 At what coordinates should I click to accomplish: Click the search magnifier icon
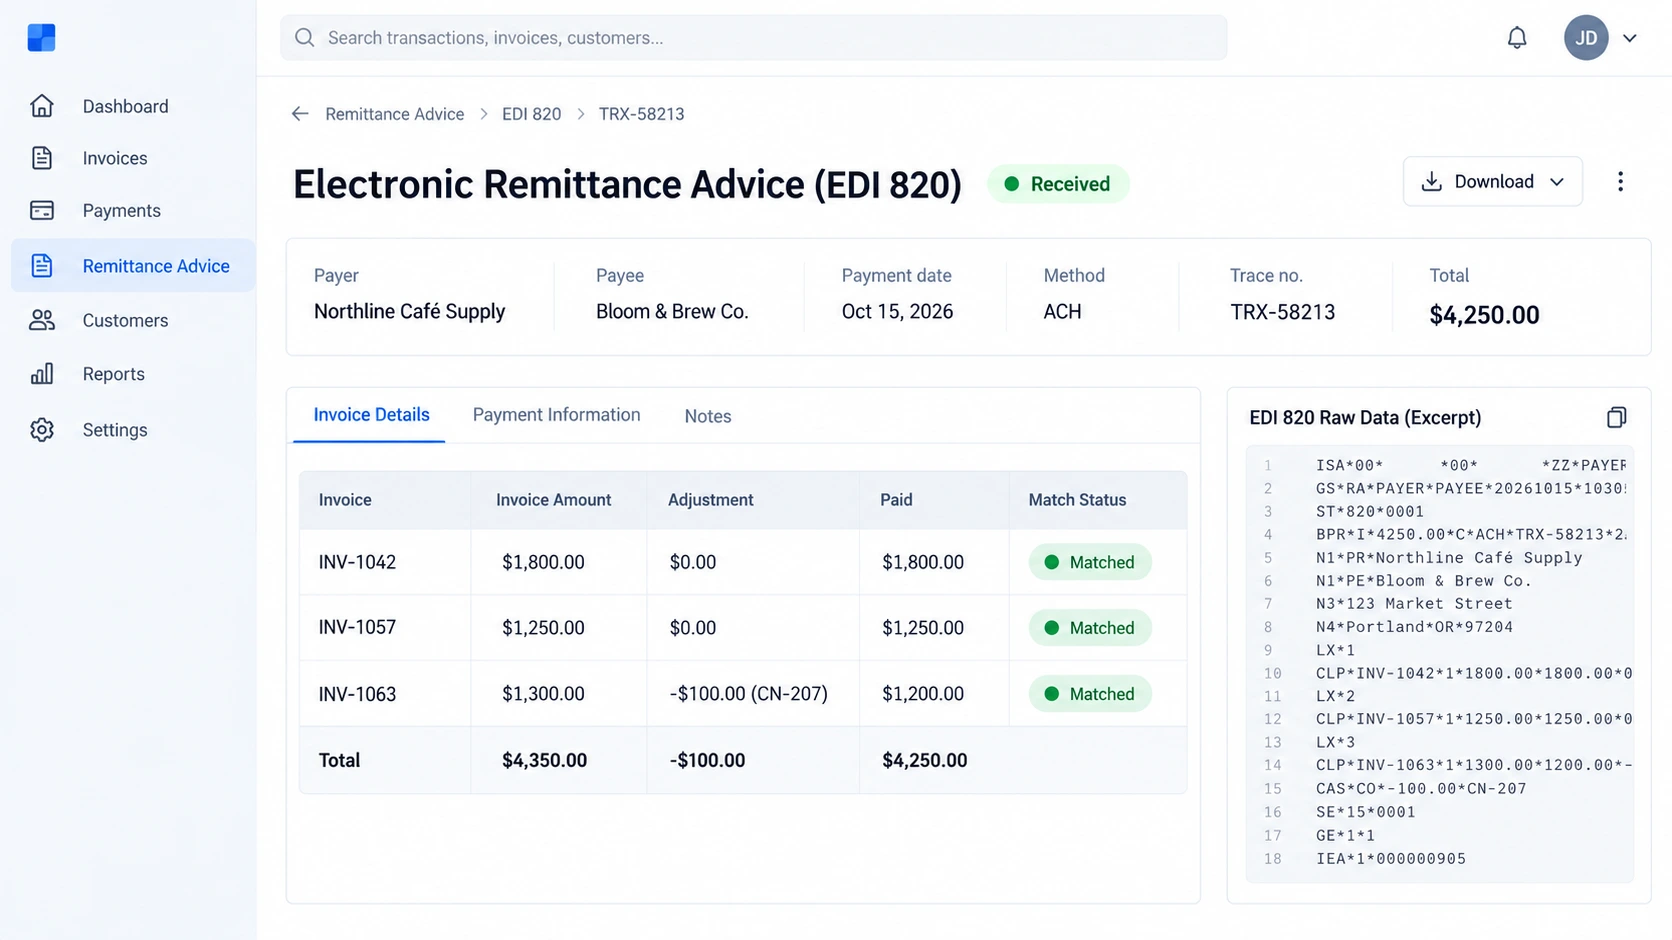click(305, 38)
